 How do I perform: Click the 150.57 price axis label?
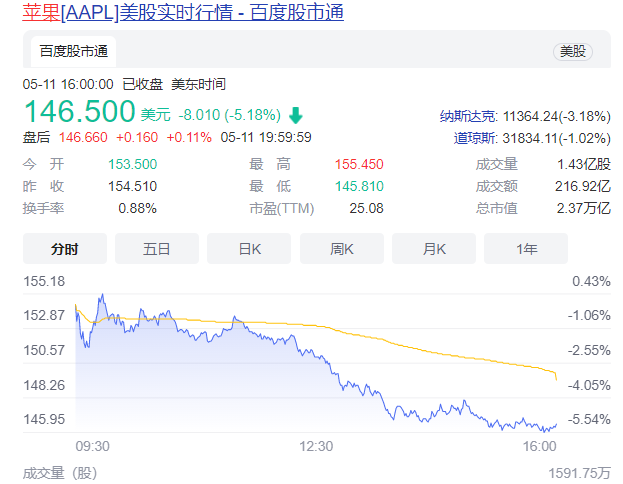(44, 350)
